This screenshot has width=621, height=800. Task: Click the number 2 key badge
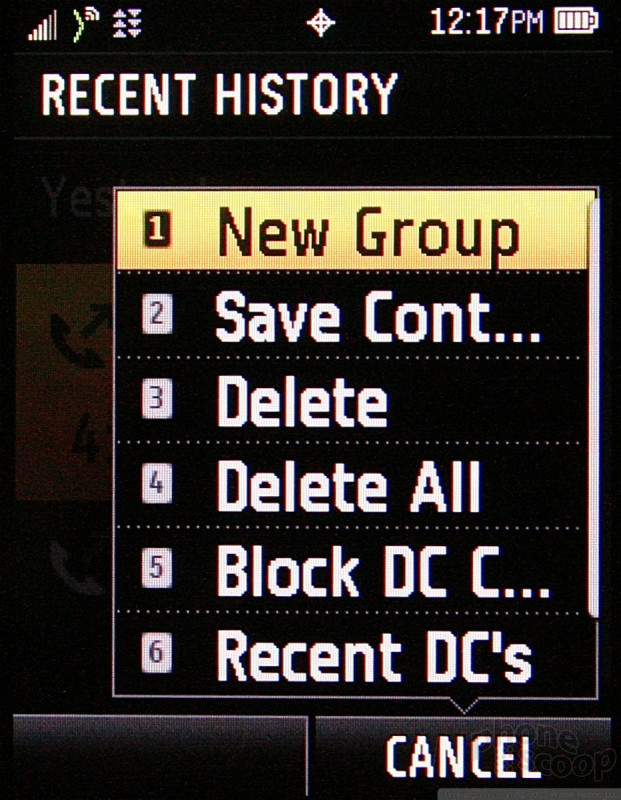coord(157,315)
